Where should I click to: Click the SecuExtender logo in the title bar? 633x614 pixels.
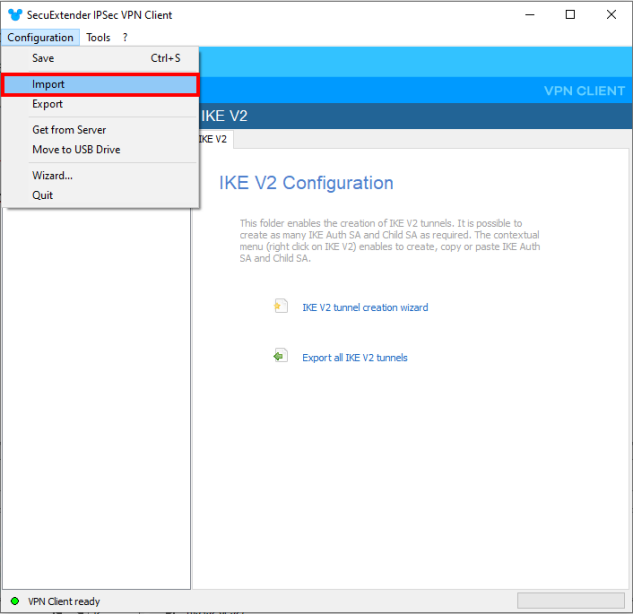pos(14,14)
